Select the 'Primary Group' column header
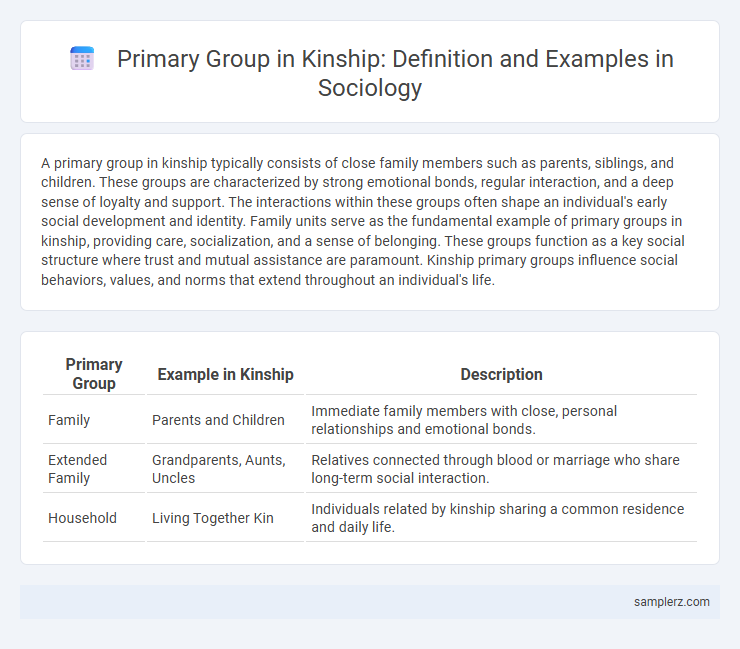Viewport: 740px width, 649px height. 94,374
